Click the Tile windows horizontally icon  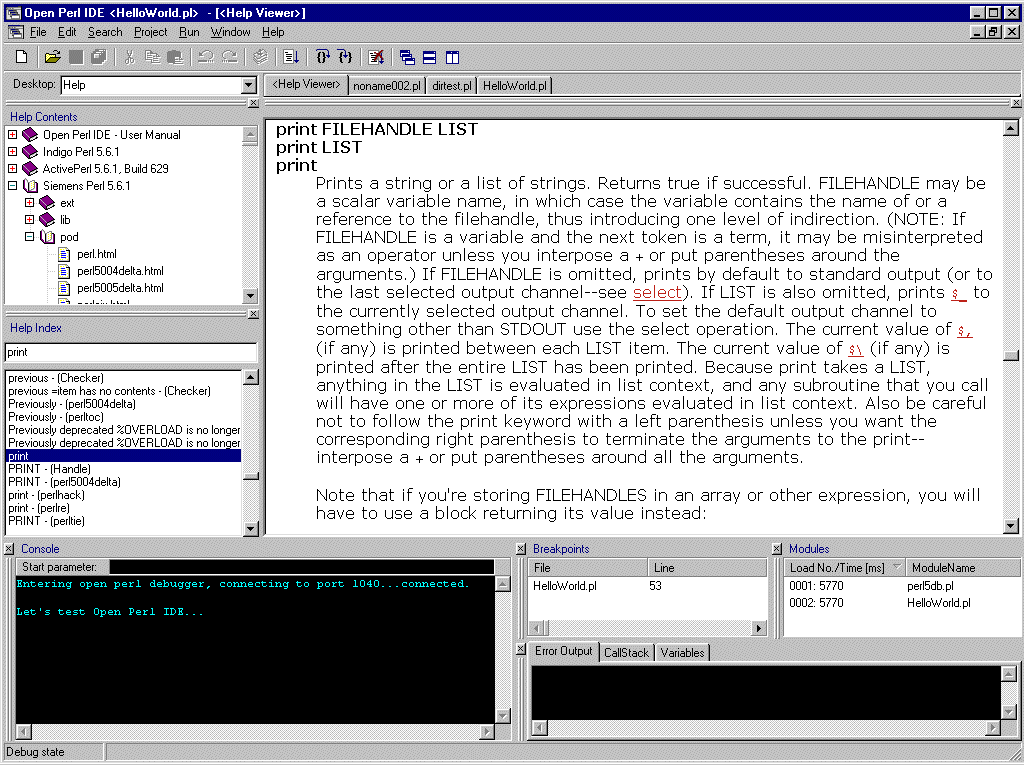pyautogui.click(x=429, y=57)
